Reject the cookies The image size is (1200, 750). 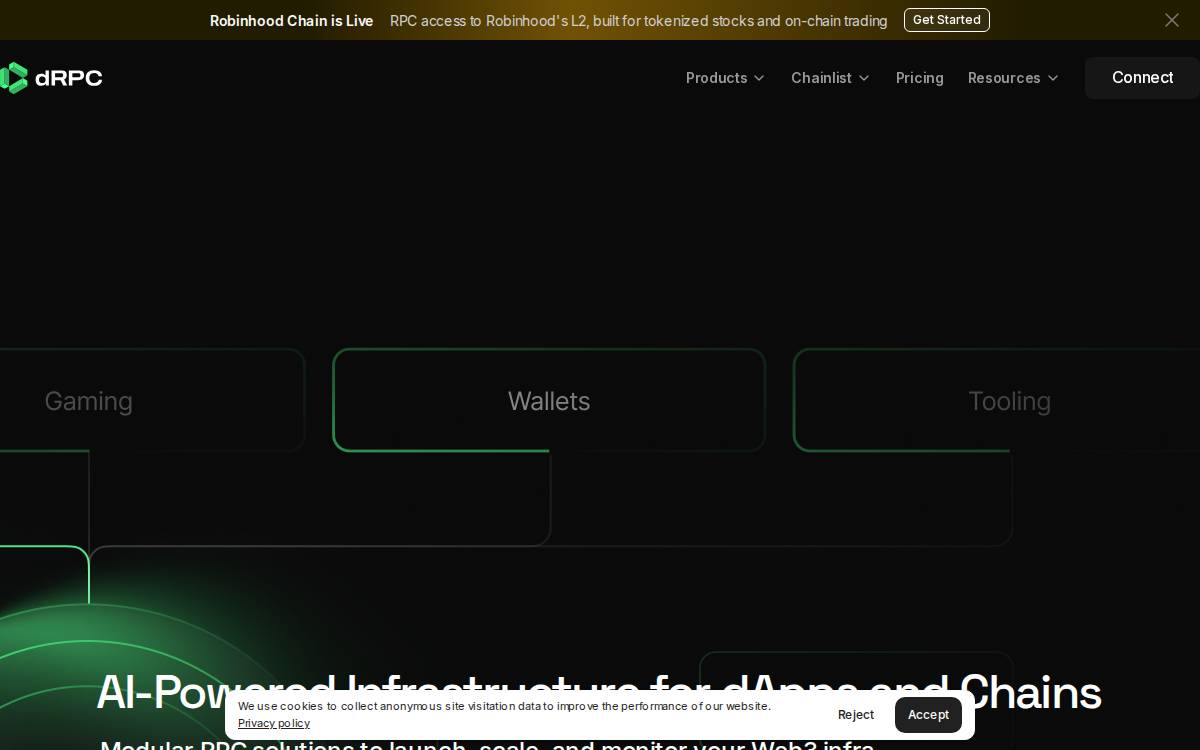(x=855, y=715)
